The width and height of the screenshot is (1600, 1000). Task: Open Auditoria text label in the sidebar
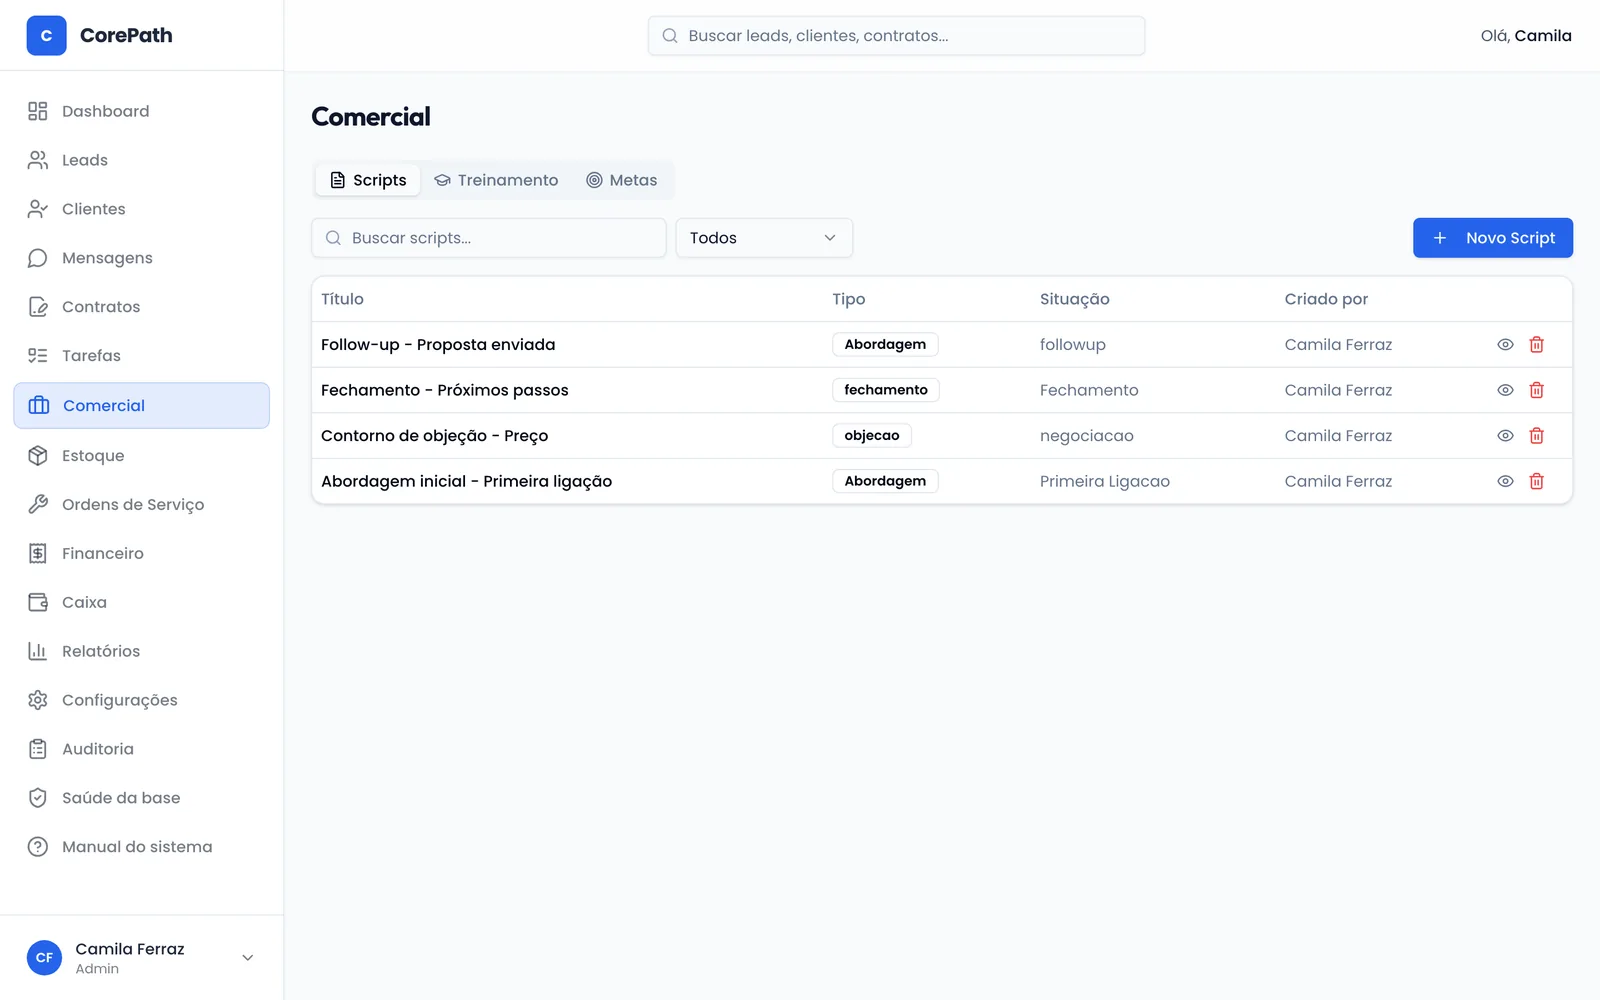tap(98, 750)
